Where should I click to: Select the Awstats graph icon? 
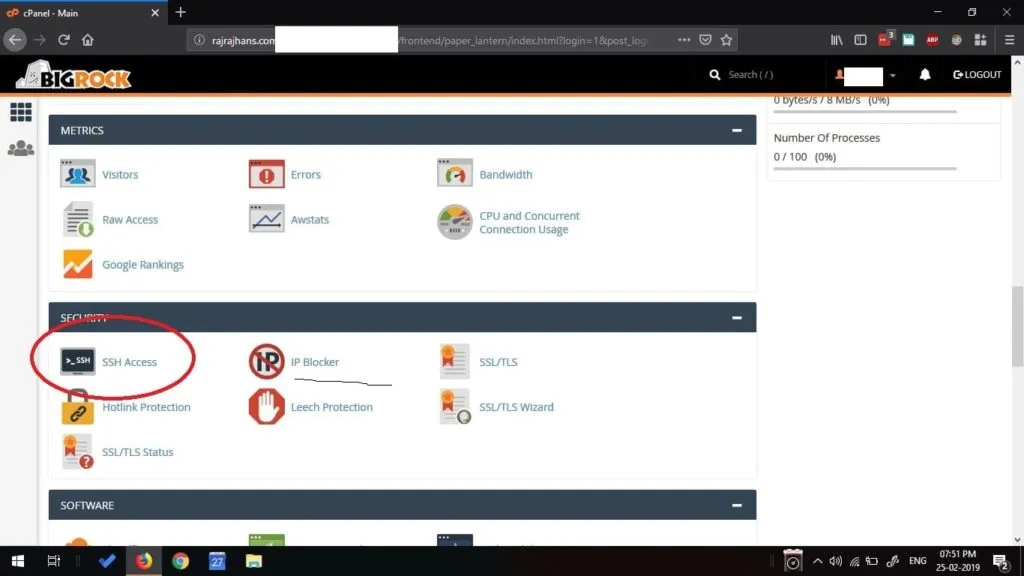266,218
